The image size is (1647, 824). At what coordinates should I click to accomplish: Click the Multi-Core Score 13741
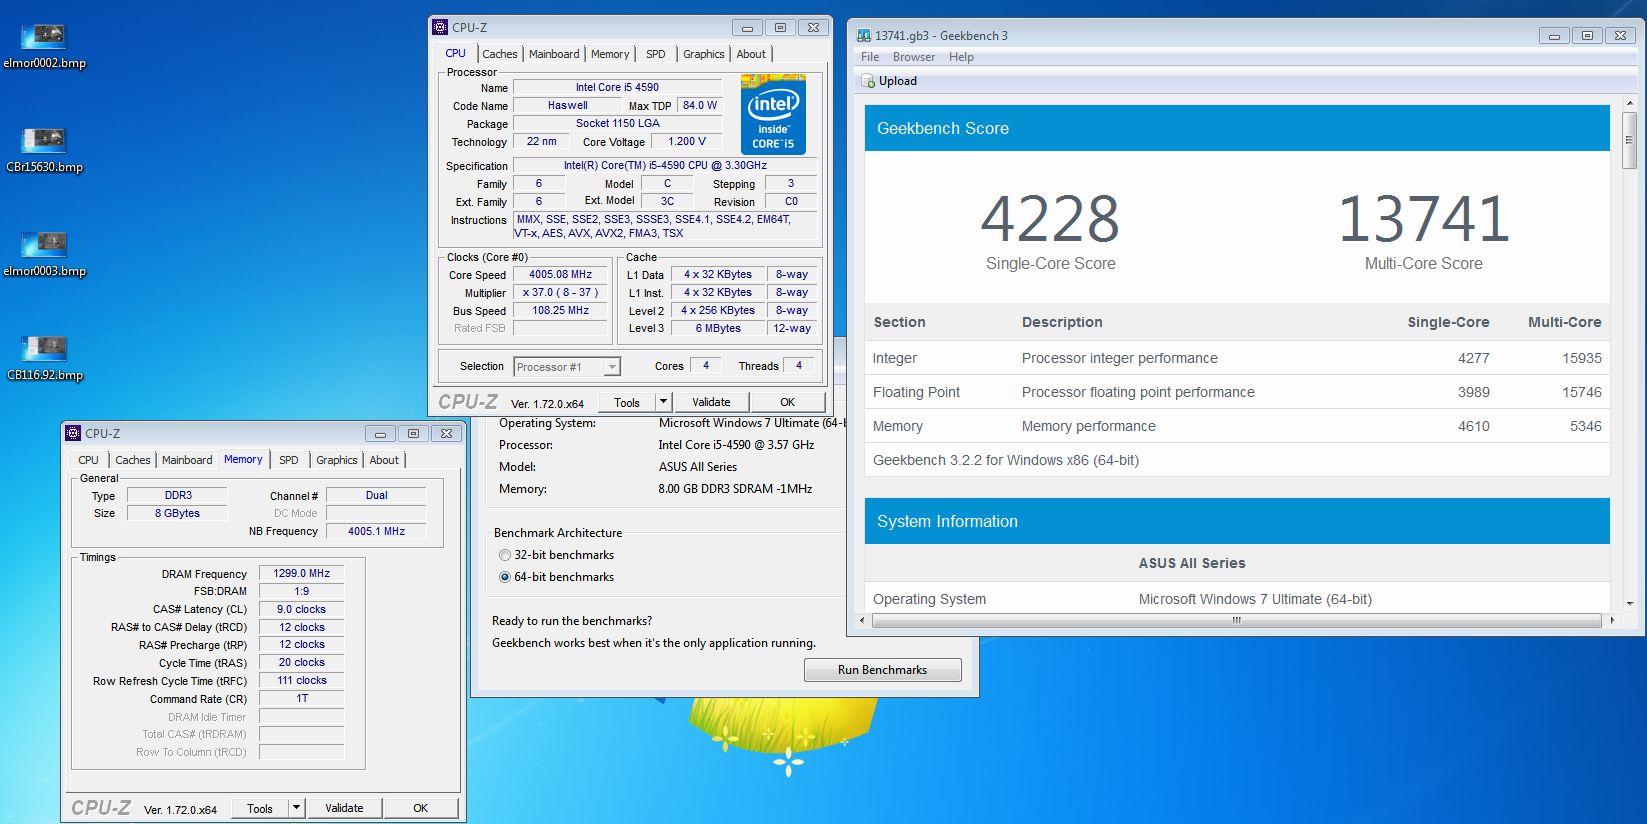pos(1423,219)
